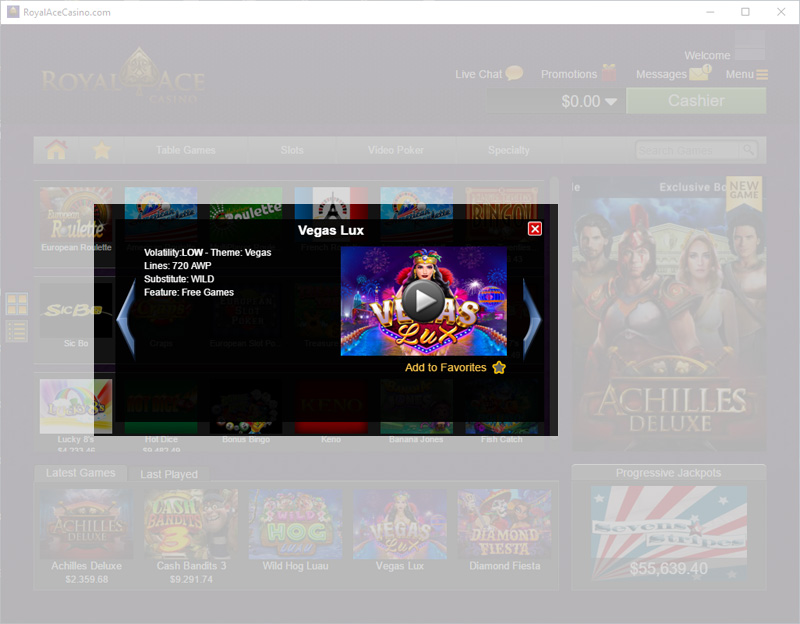This screenshot has width=800, height=624.
Task: Open the Messages envelope icon
Action: click(700, 72)
